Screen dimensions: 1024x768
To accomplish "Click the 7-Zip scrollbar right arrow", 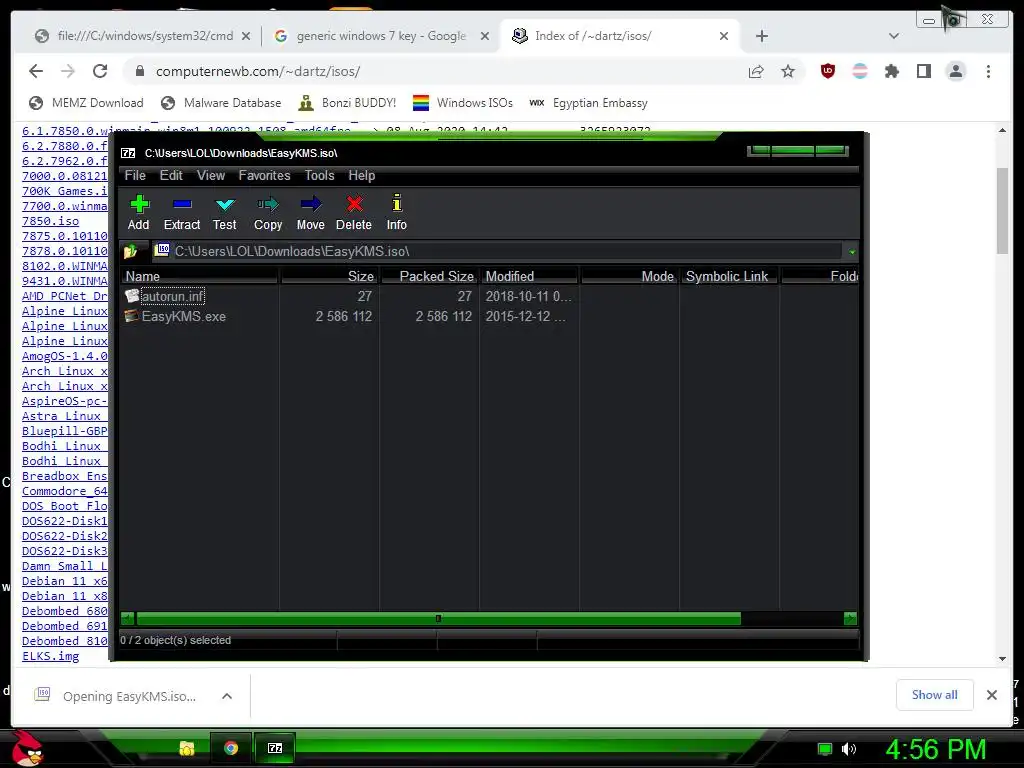I will (x=850, y=618).
